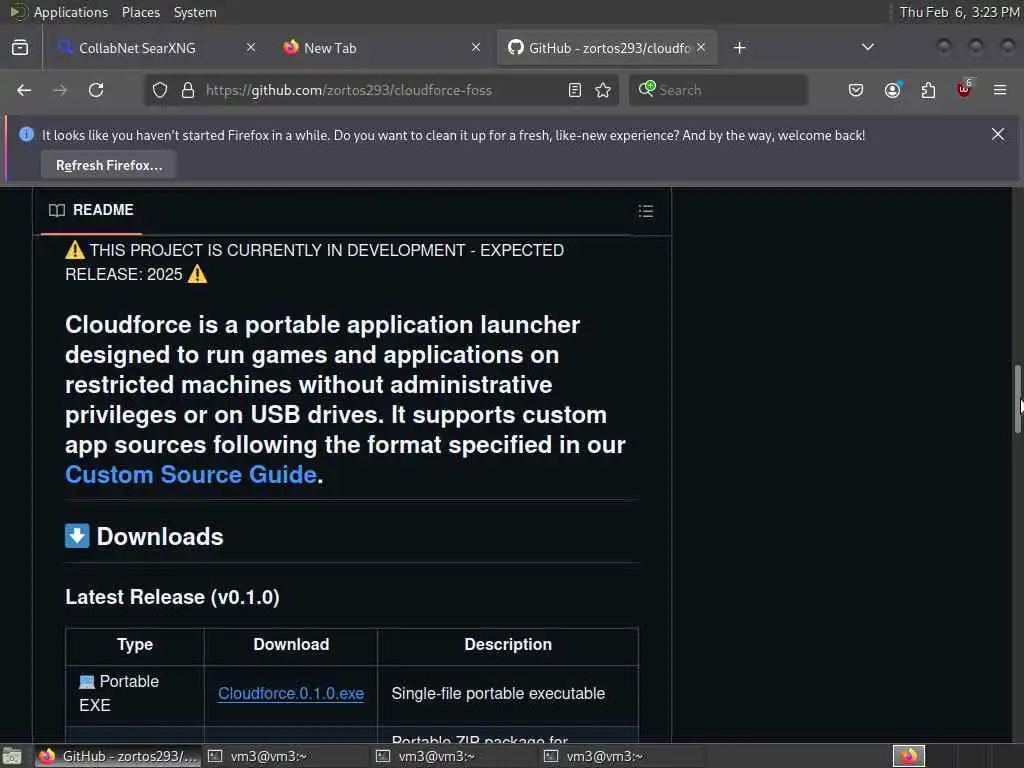Click the clock showing Thu Feb 6, 3:23 PM

[x=959, y=12]
